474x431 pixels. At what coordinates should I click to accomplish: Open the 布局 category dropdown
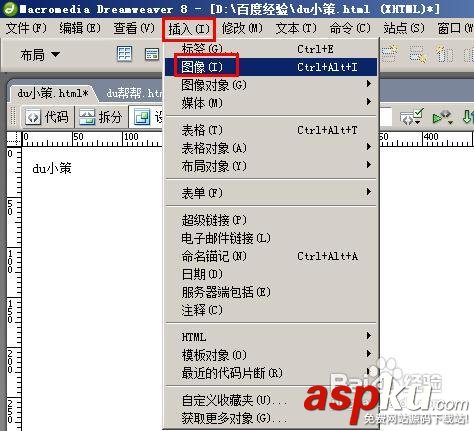(40, 54)
